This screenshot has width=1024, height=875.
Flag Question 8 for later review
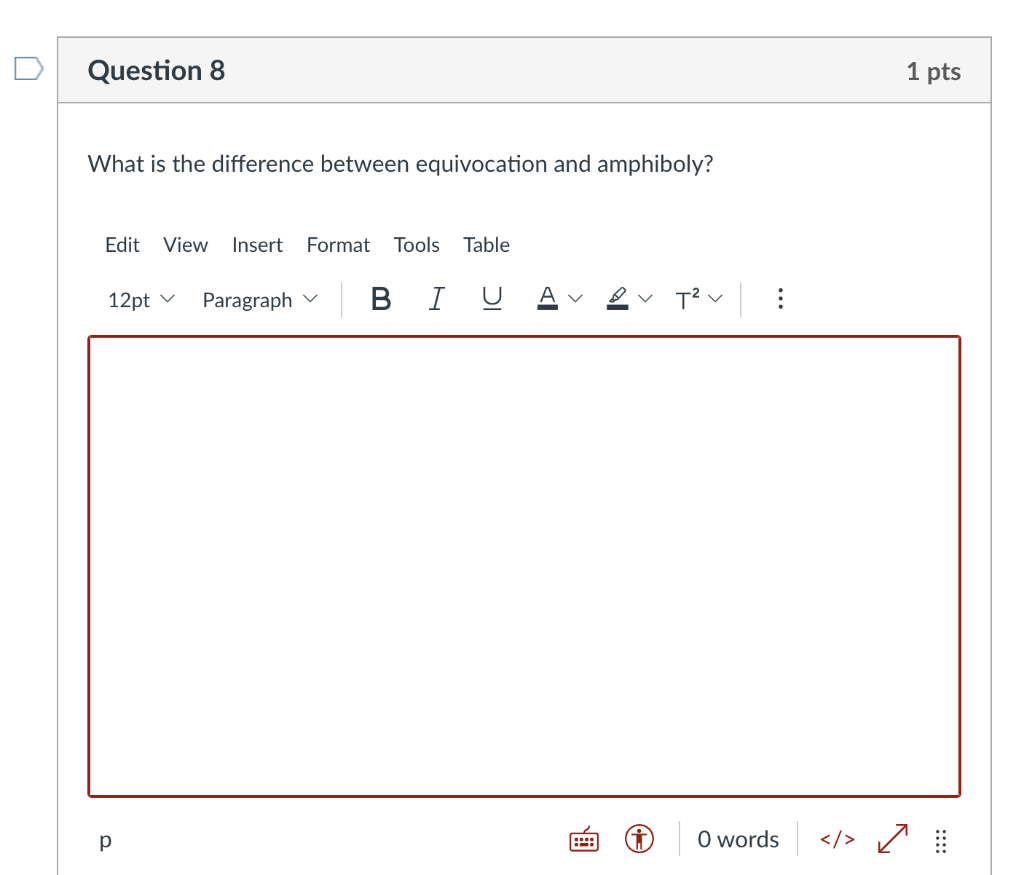point(28,68)
